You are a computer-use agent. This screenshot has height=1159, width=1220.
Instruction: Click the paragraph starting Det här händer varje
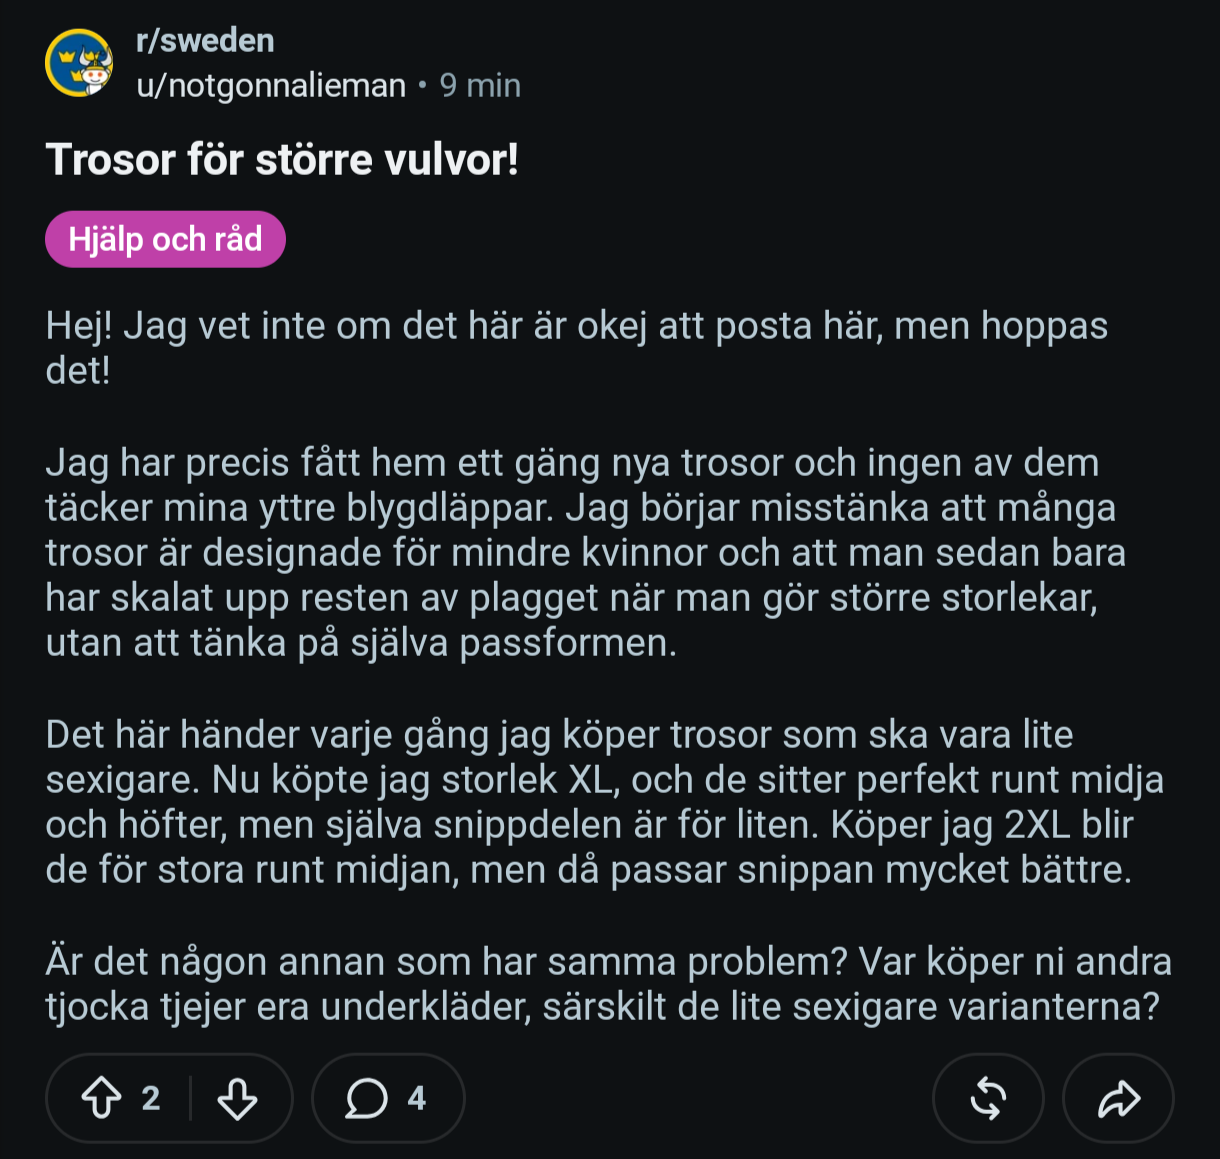tap(605, 802)
